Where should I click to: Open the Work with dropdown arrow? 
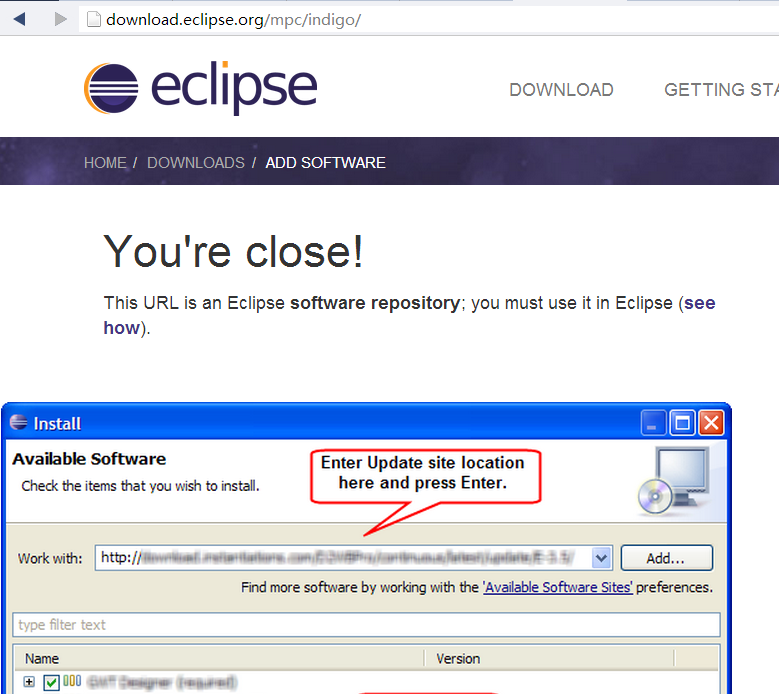[601, 558]
